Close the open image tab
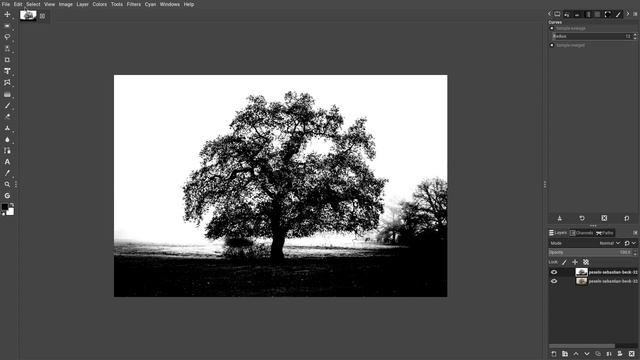 (42, 16)
